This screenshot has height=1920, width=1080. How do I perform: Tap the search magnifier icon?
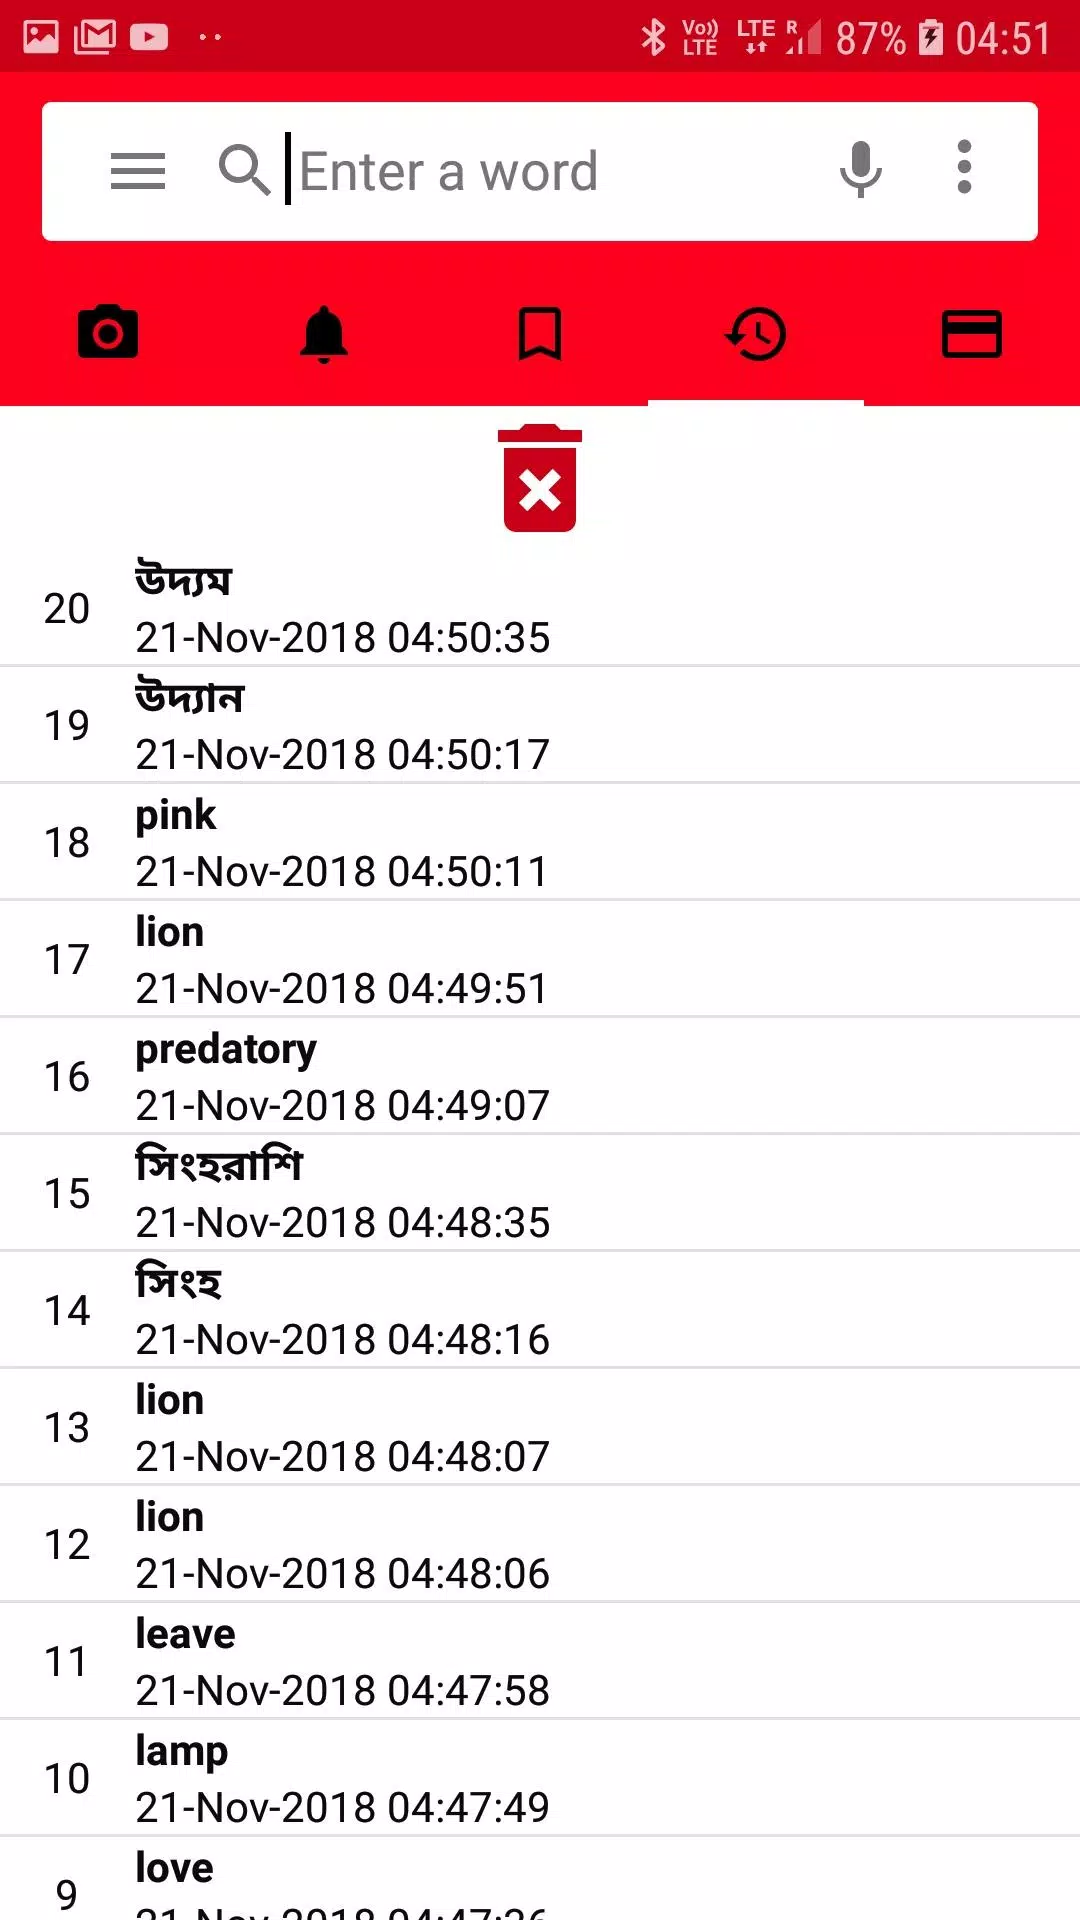(244, 170)
